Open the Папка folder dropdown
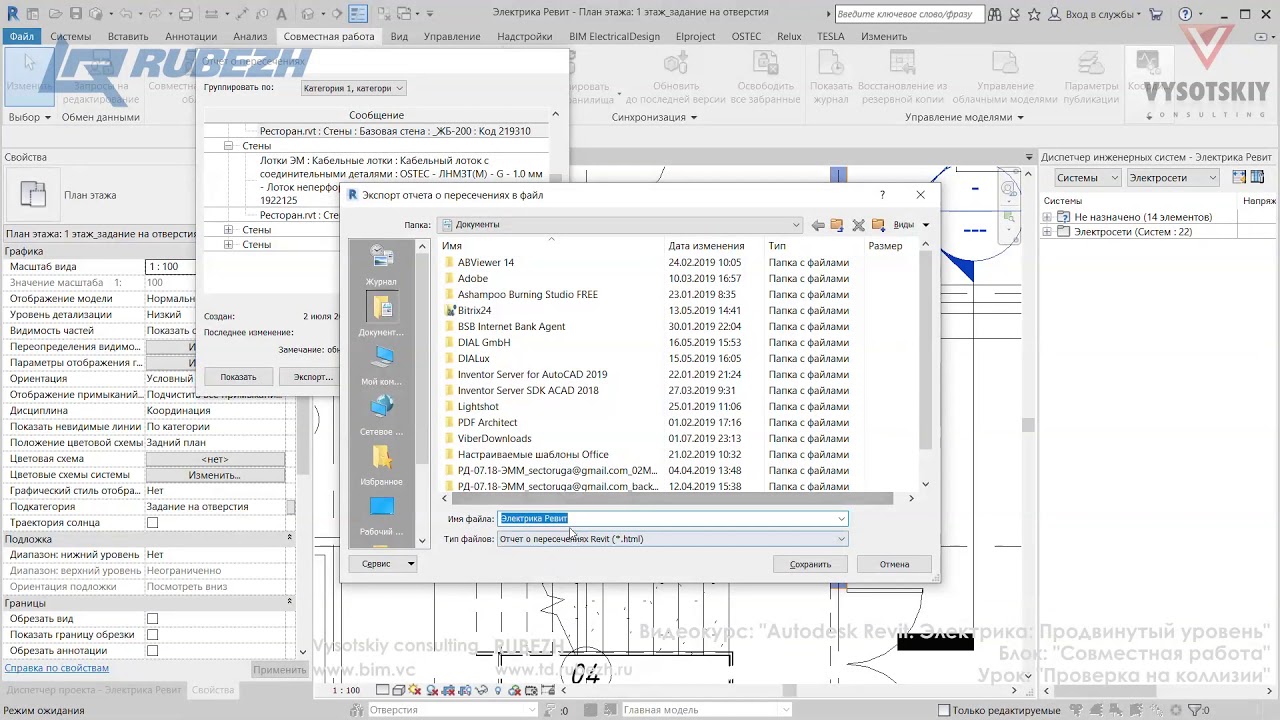This screenshot has width=1280, height=720. pos(620,225)
